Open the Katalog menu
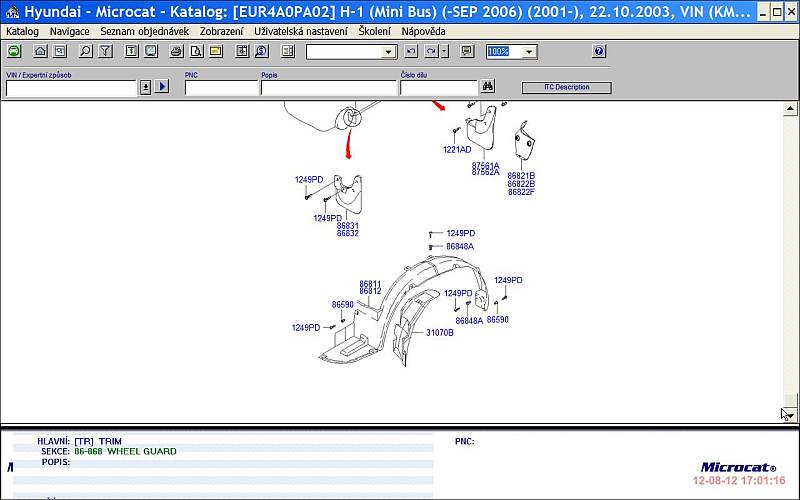The image size is (800, 500). click(x=22, y=31)
